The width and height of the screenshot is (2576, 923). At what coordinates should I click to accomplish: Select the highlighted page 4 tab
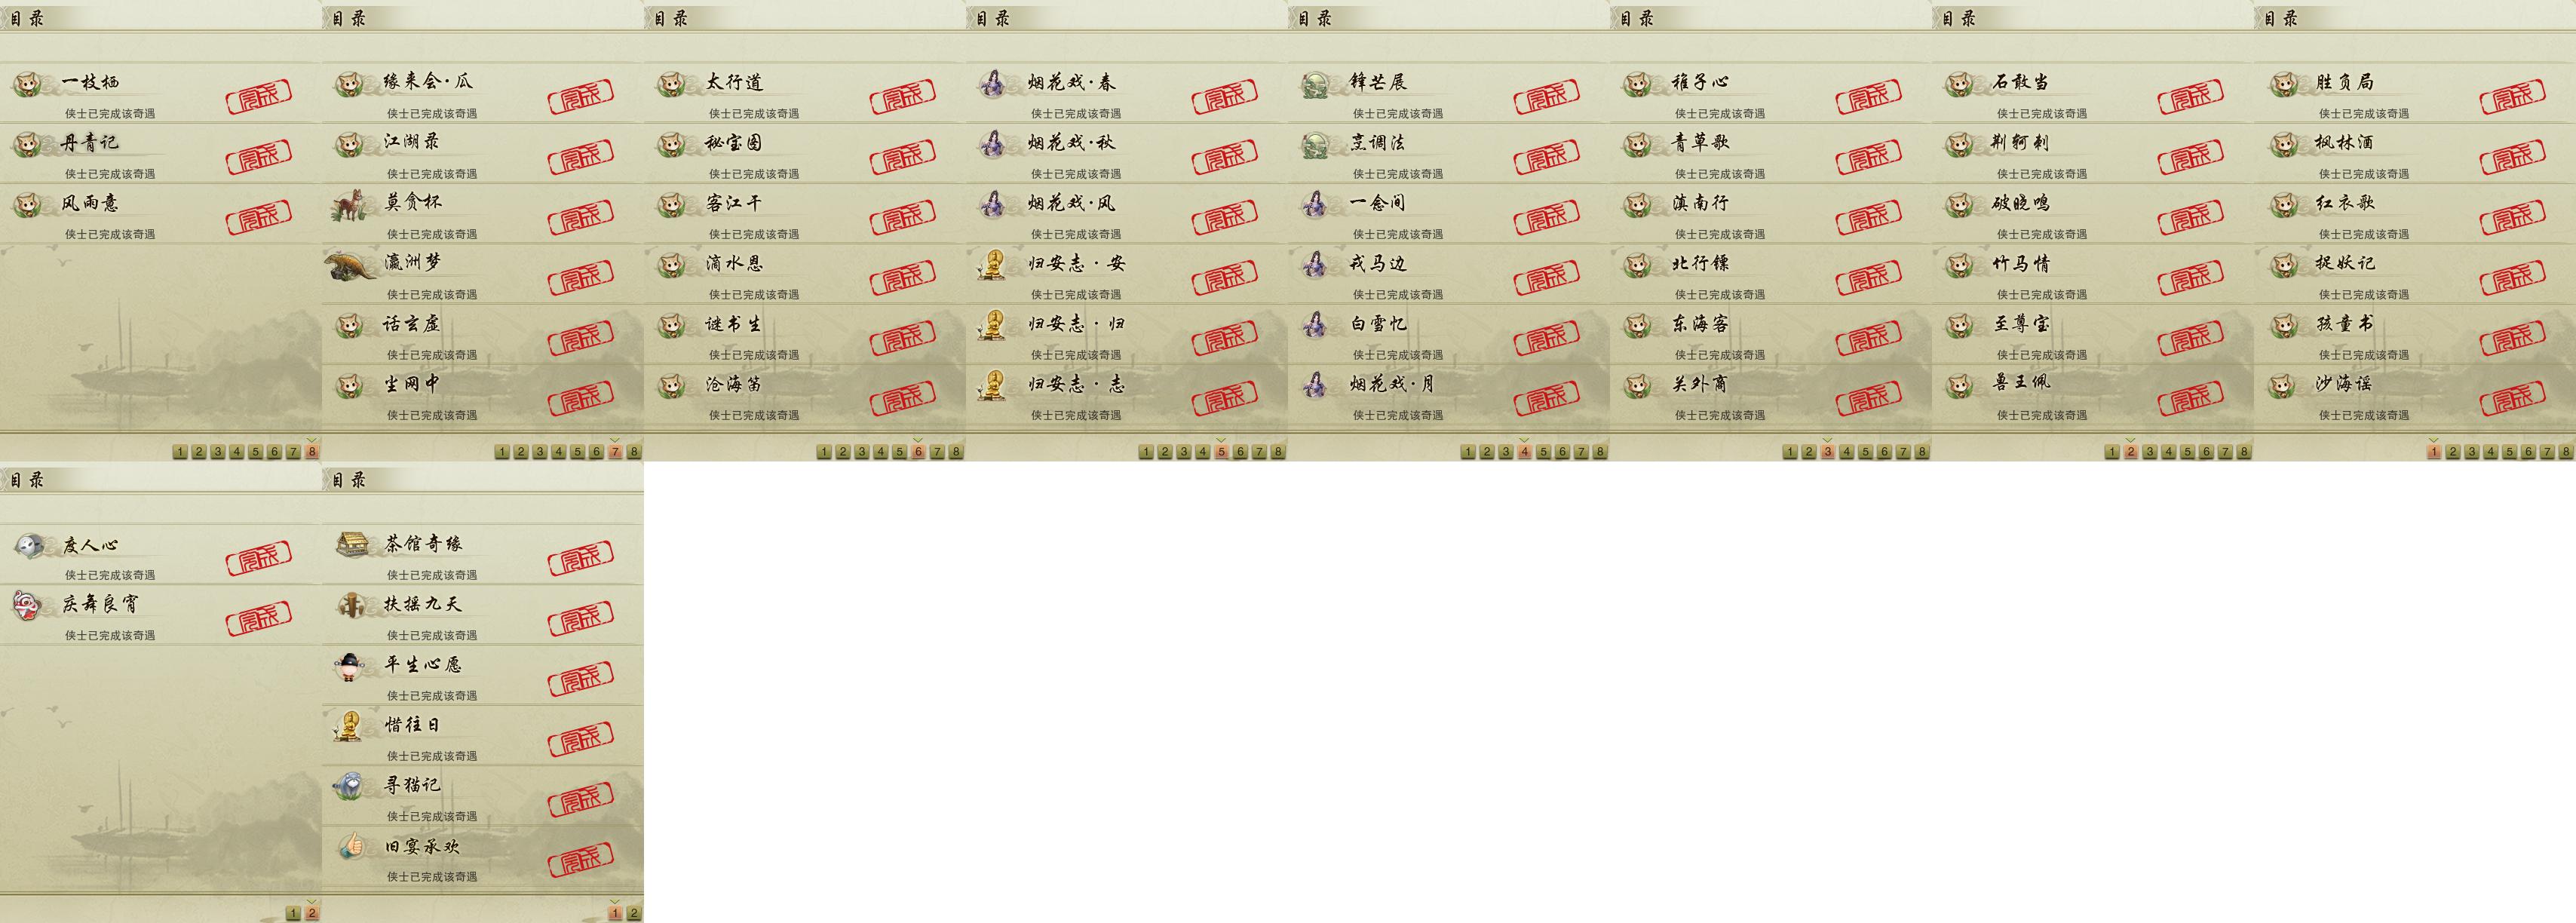click(x=1524, y=452)
